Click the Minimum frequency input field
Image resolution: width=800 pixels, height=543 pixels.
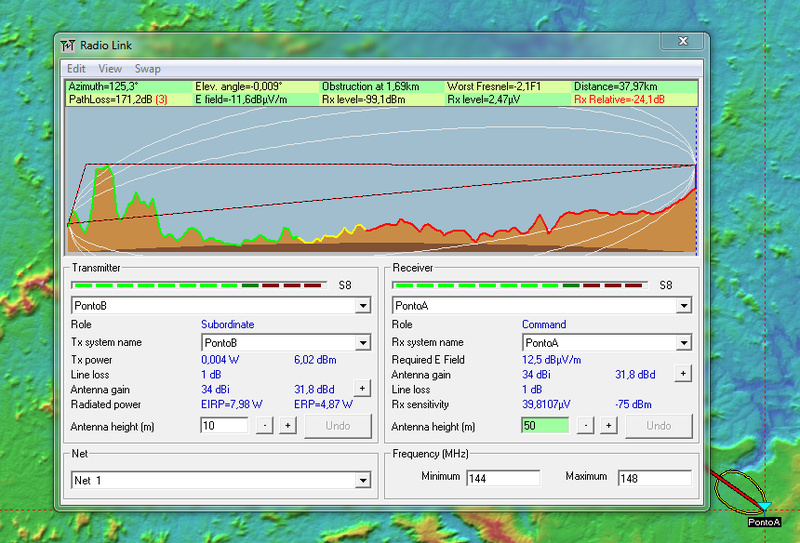coord(503,478)
